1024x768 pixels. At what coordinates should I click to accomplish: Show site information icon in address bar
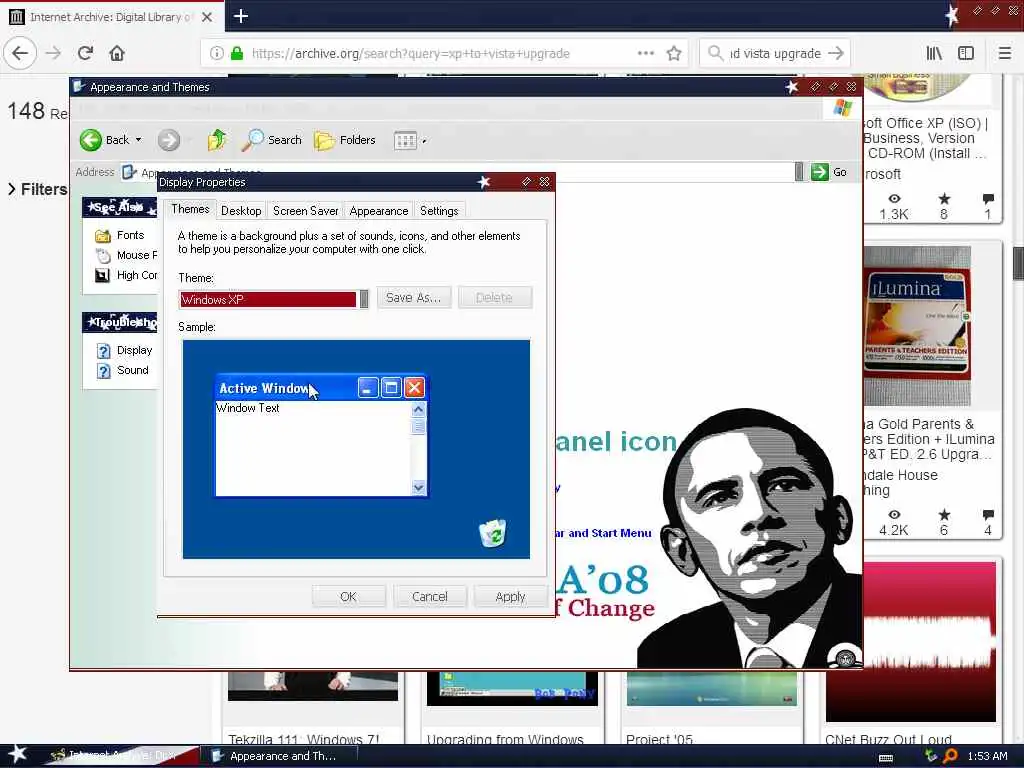[x=217, y=54]
